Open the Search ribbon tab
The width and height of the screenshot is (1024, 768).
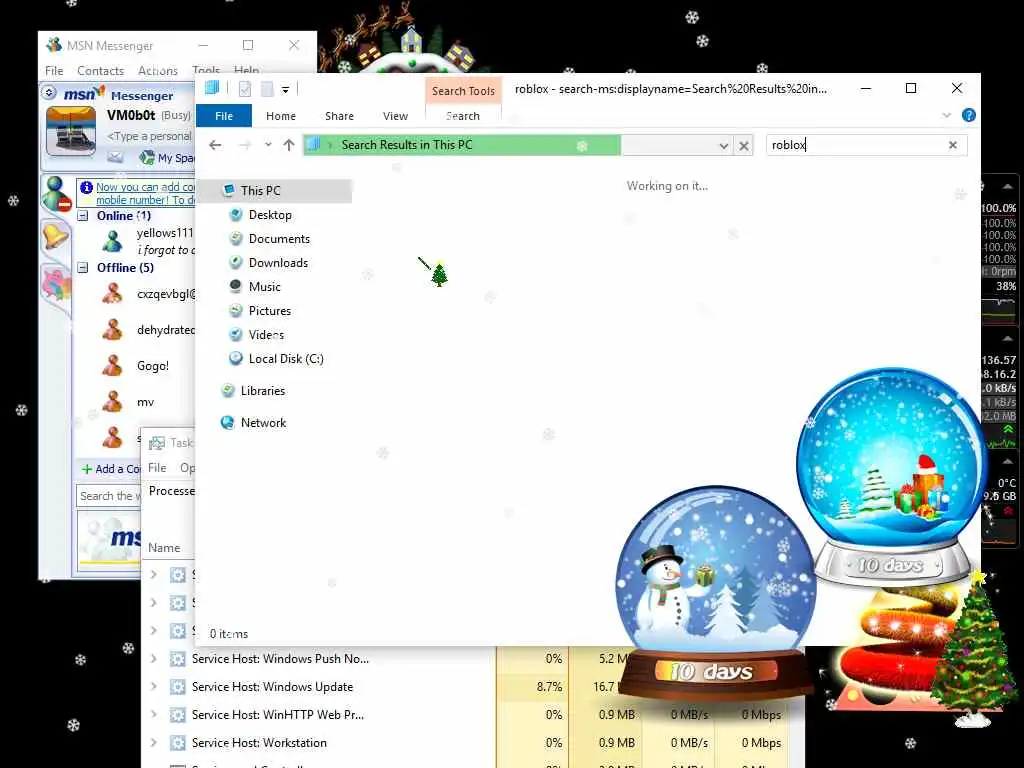tap(463, 116)
